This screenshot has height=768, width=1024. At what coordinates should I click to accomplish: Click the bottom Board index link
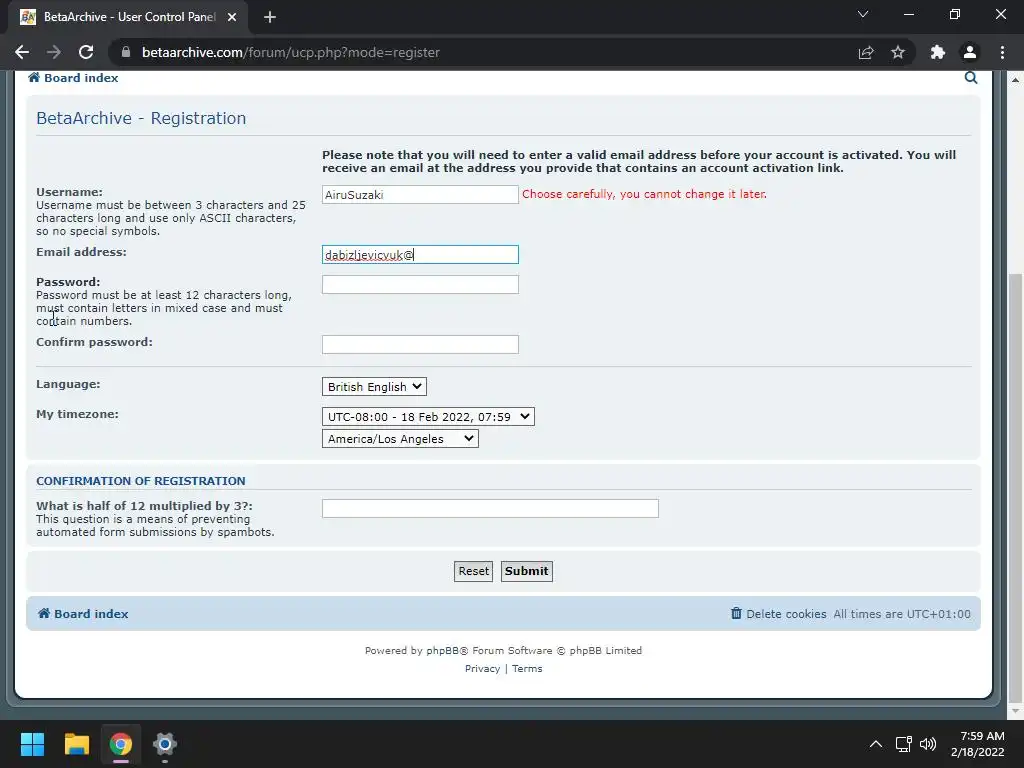(x=83, y=614)
